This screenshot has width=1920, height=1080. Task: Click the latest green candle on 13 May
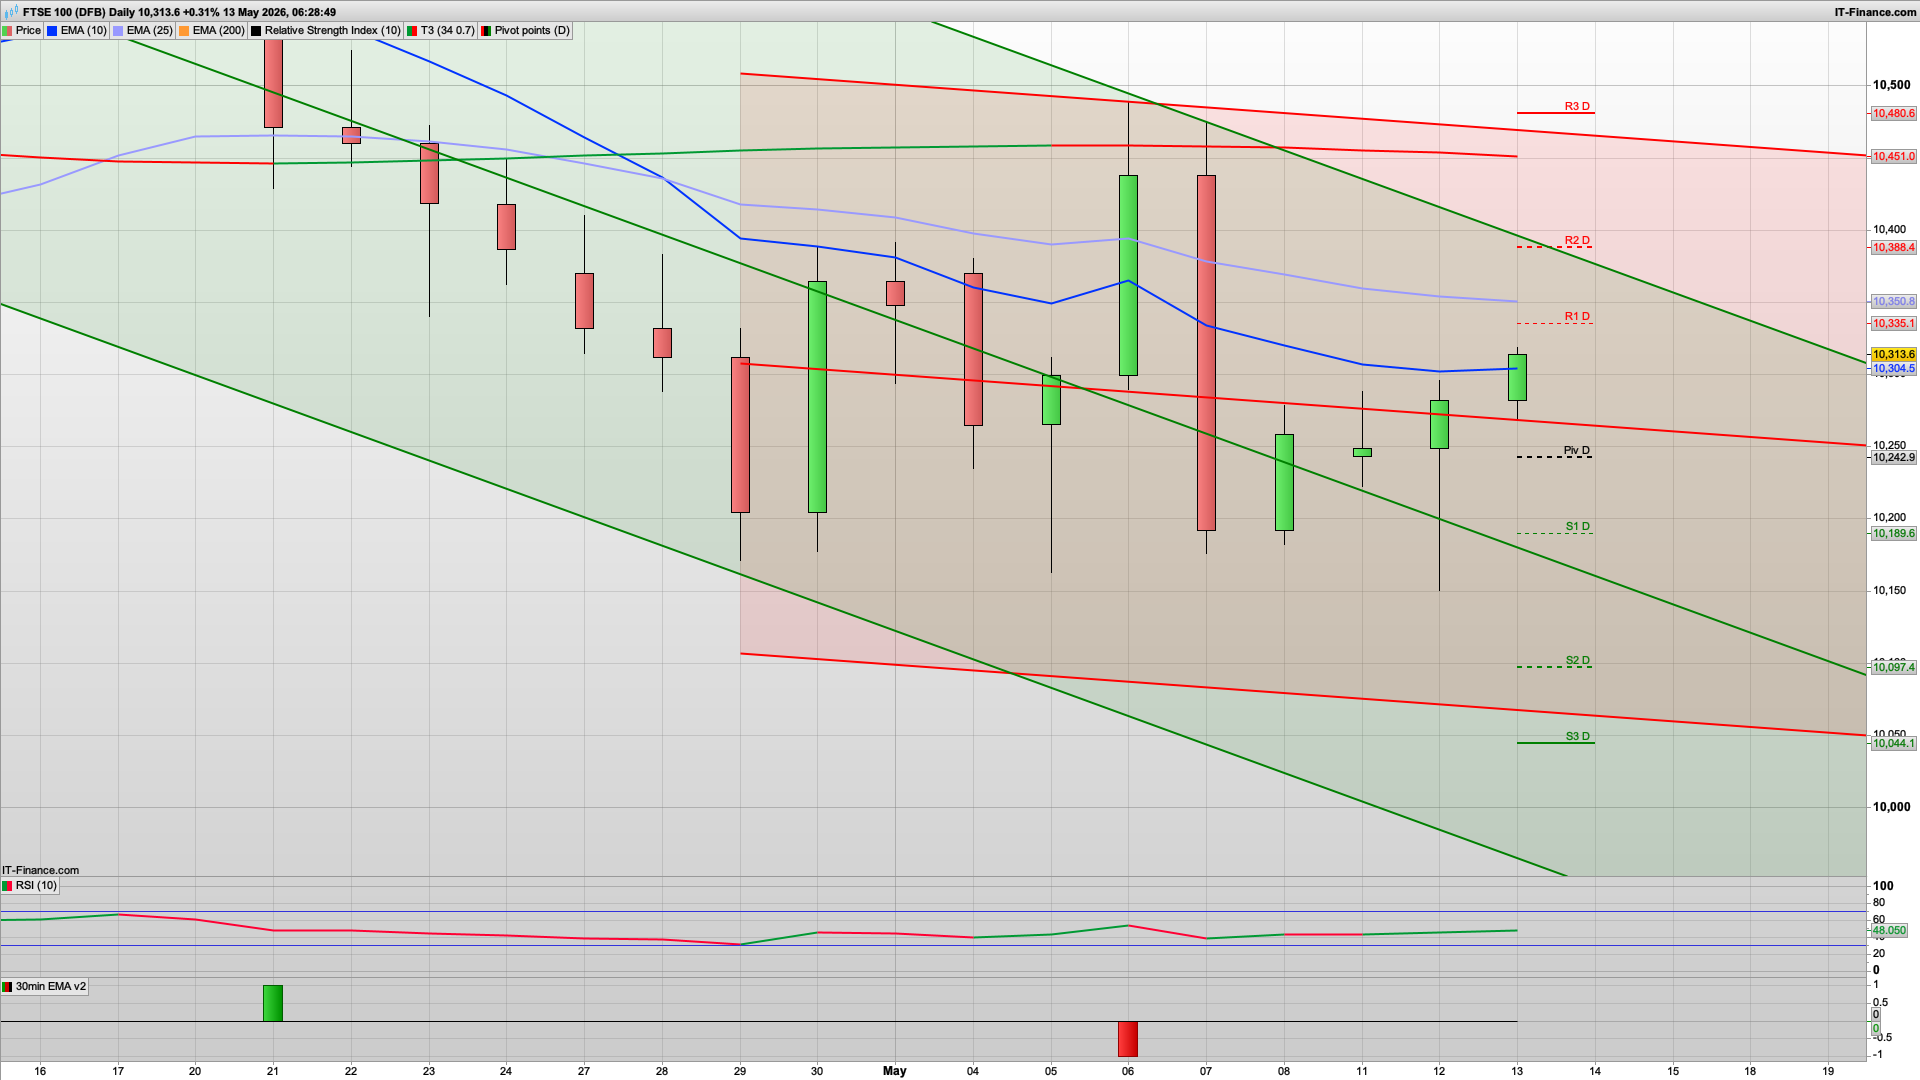[x=1517, y=377]
